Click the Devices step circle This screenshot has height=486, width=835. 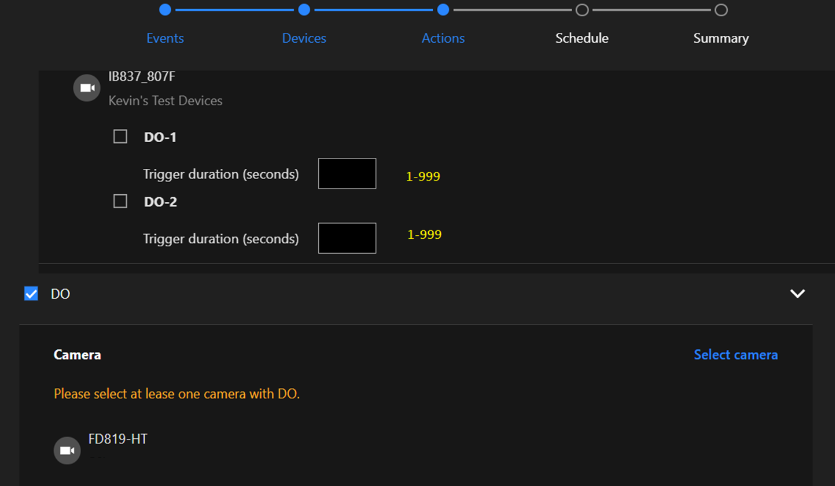[304, 10]
